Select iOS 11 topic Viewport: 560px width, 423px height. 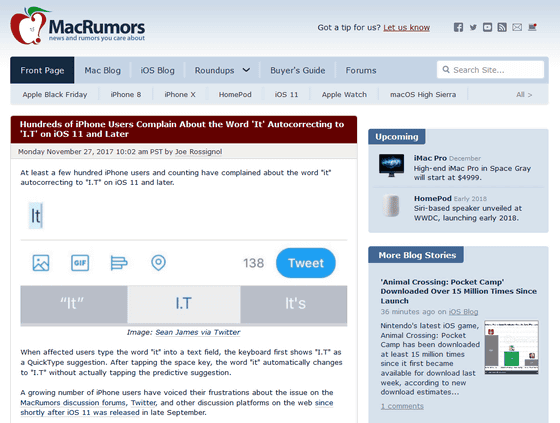click(x=286, y=95)
